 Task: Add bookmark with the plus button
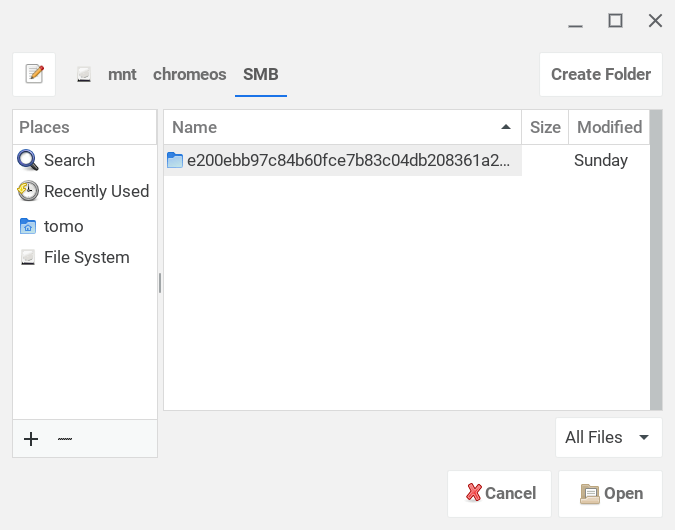tap(31, 439)
